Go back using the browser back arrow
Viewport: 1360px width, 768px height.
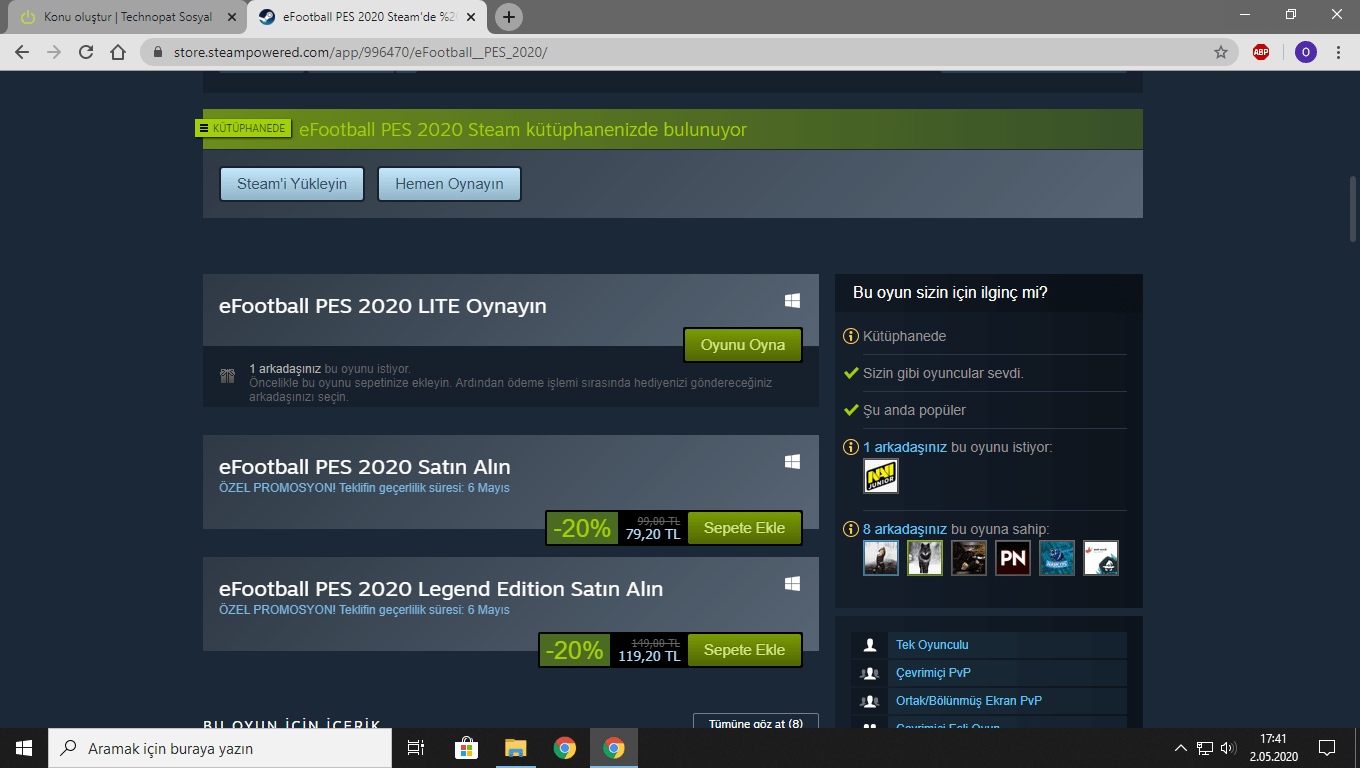pos(22,52)
